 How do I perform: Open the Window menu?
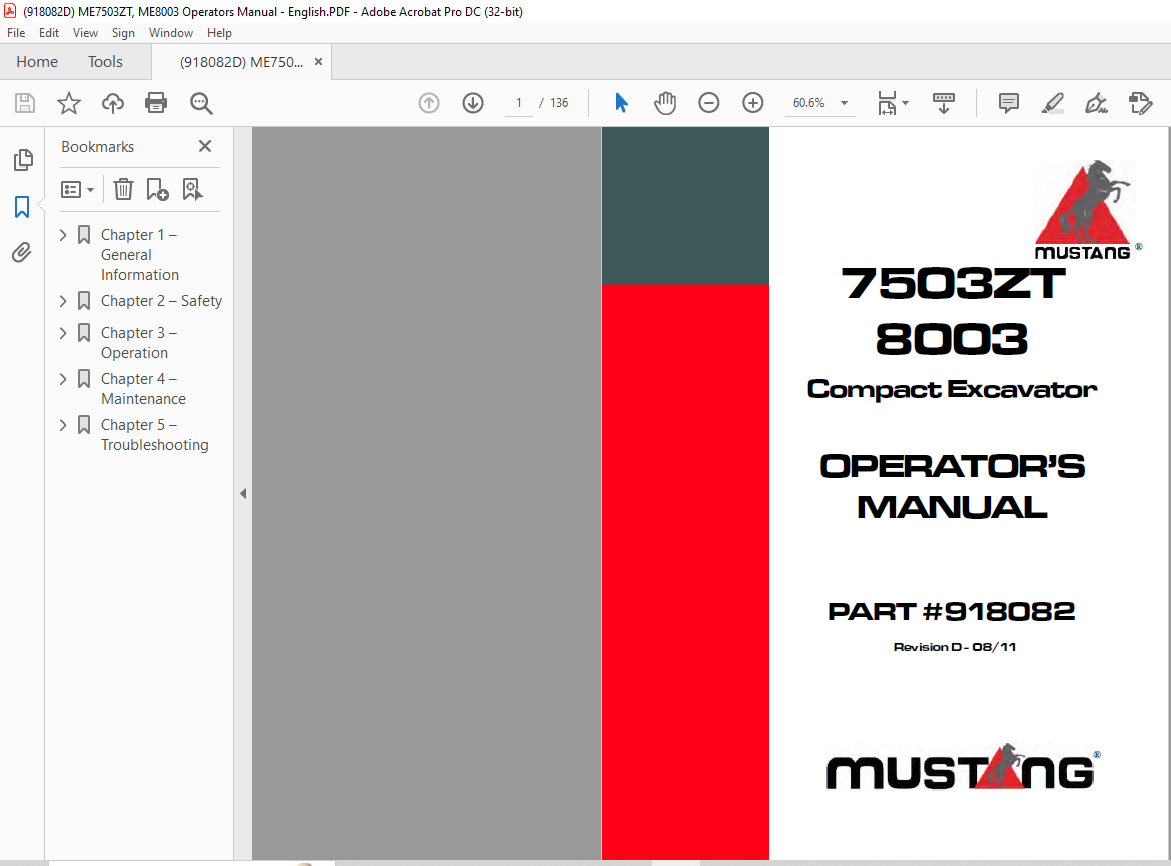[170, 33]
